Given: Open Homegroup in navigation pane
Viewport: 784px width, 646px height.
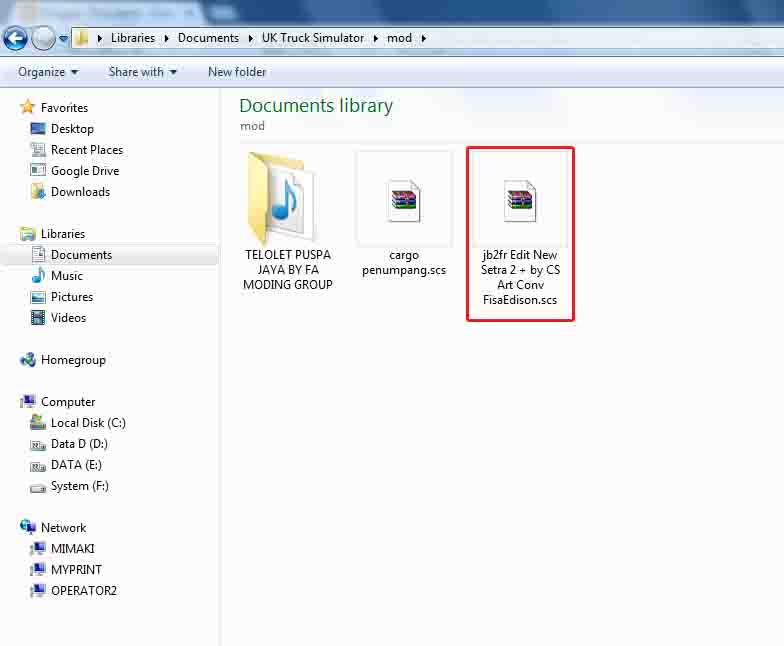Looking at the screenshot, I should click(x=74, y=360).
